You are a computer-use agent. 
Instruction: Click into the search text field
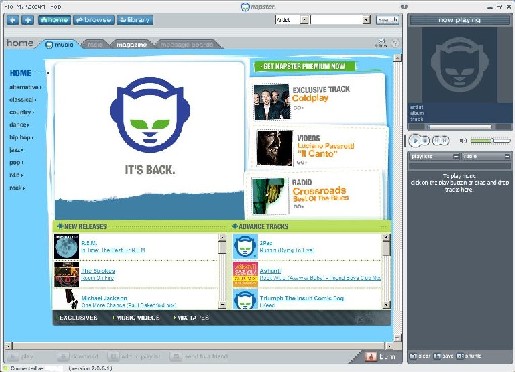[x=337, y=20]
